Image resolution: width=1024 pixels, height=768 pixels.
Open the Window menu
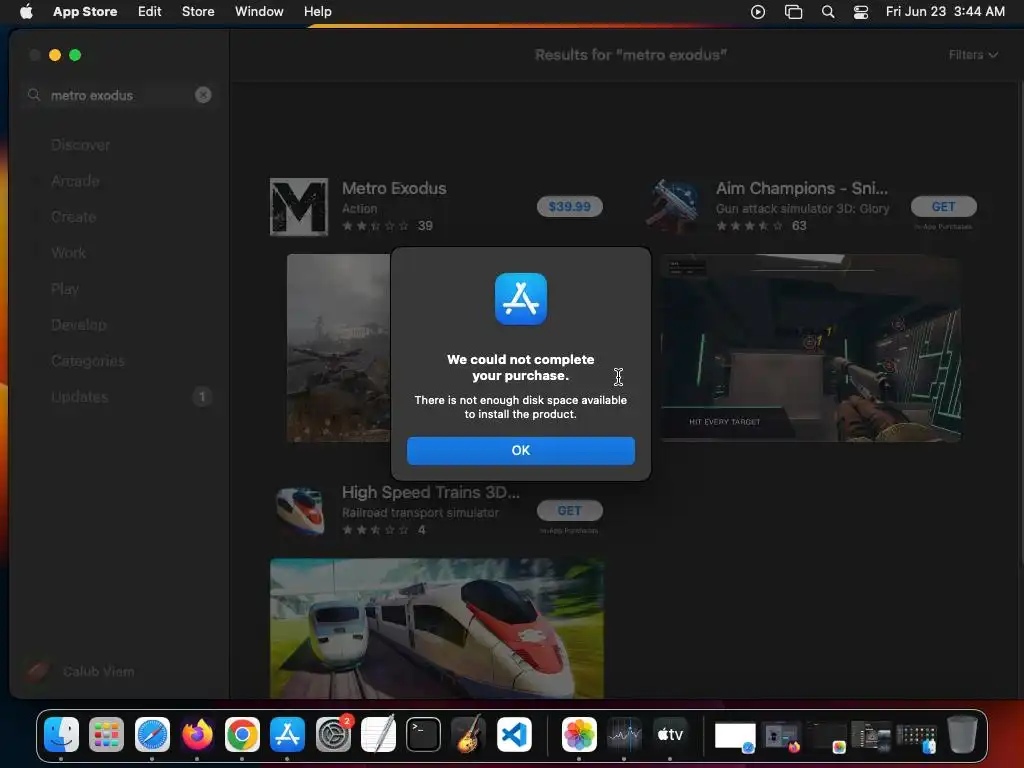(259, 11)
